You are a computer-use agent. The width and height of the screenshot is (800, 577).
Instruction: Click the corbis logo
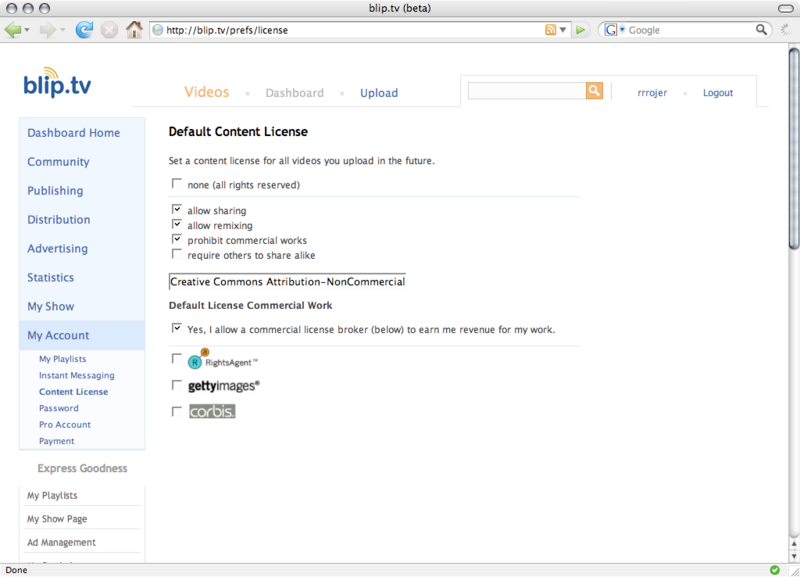pyautogui.click(x=212, y=411)
